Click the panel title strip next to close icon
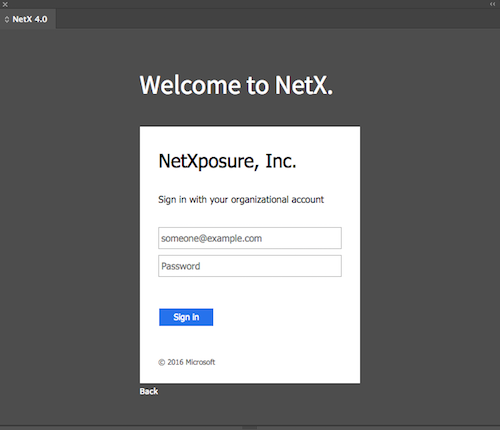 (248, 4)
